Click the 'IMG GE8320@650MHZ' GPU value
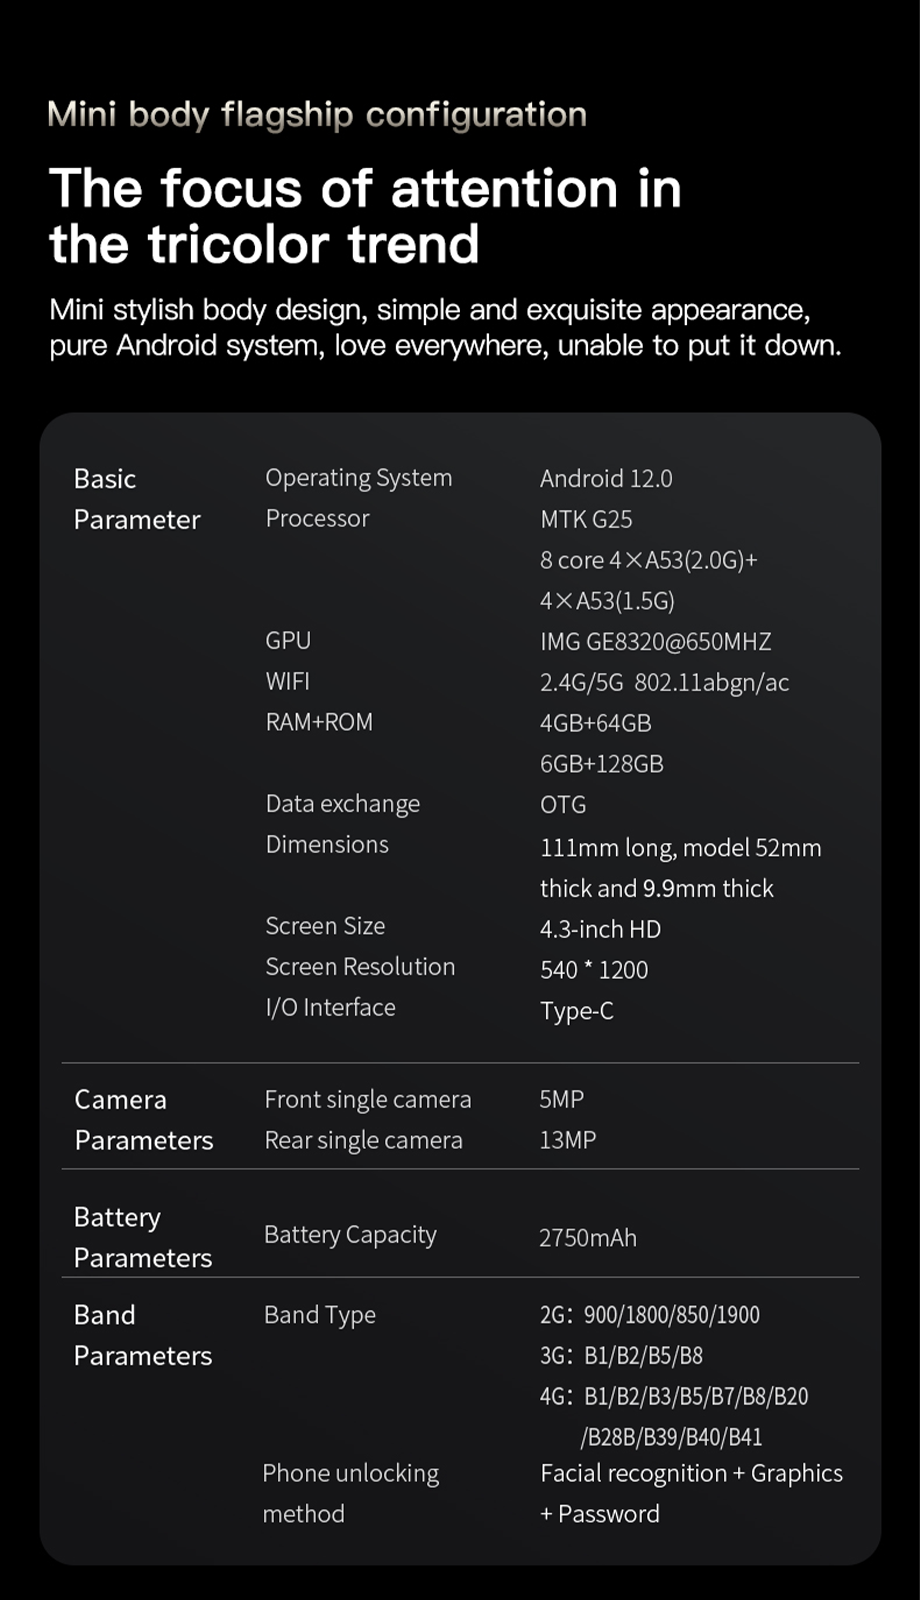 (656, 642)
